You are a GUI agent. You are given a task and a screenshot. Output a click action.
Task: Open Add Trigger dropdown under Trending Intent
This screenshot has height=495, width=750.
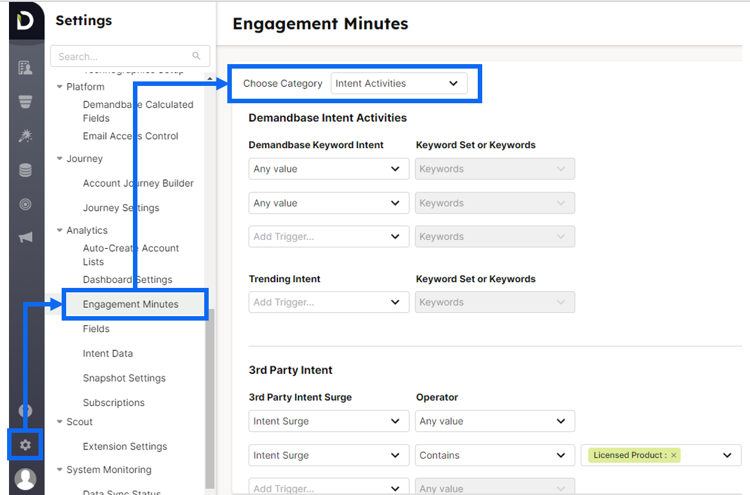coord(329,302)
